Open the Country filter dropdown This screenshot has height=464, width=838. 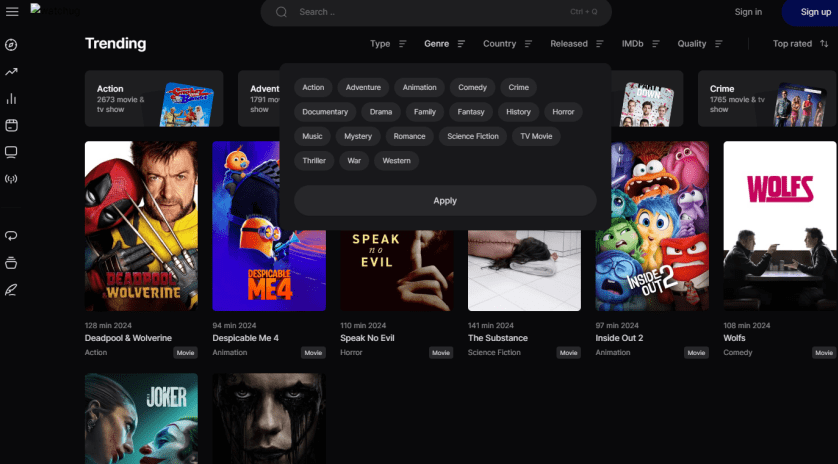[507, 44]
